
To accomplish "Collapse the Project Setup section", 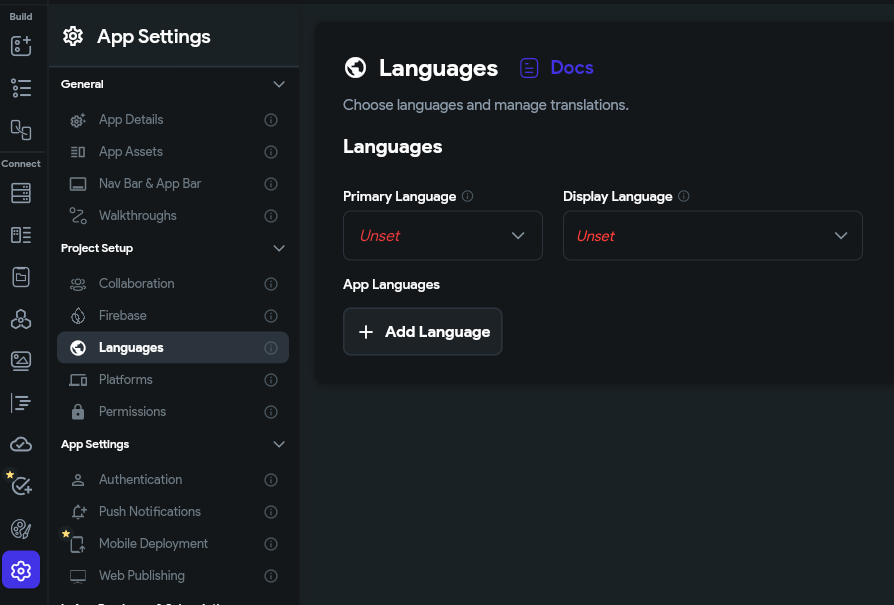I will tap(279, 248).
